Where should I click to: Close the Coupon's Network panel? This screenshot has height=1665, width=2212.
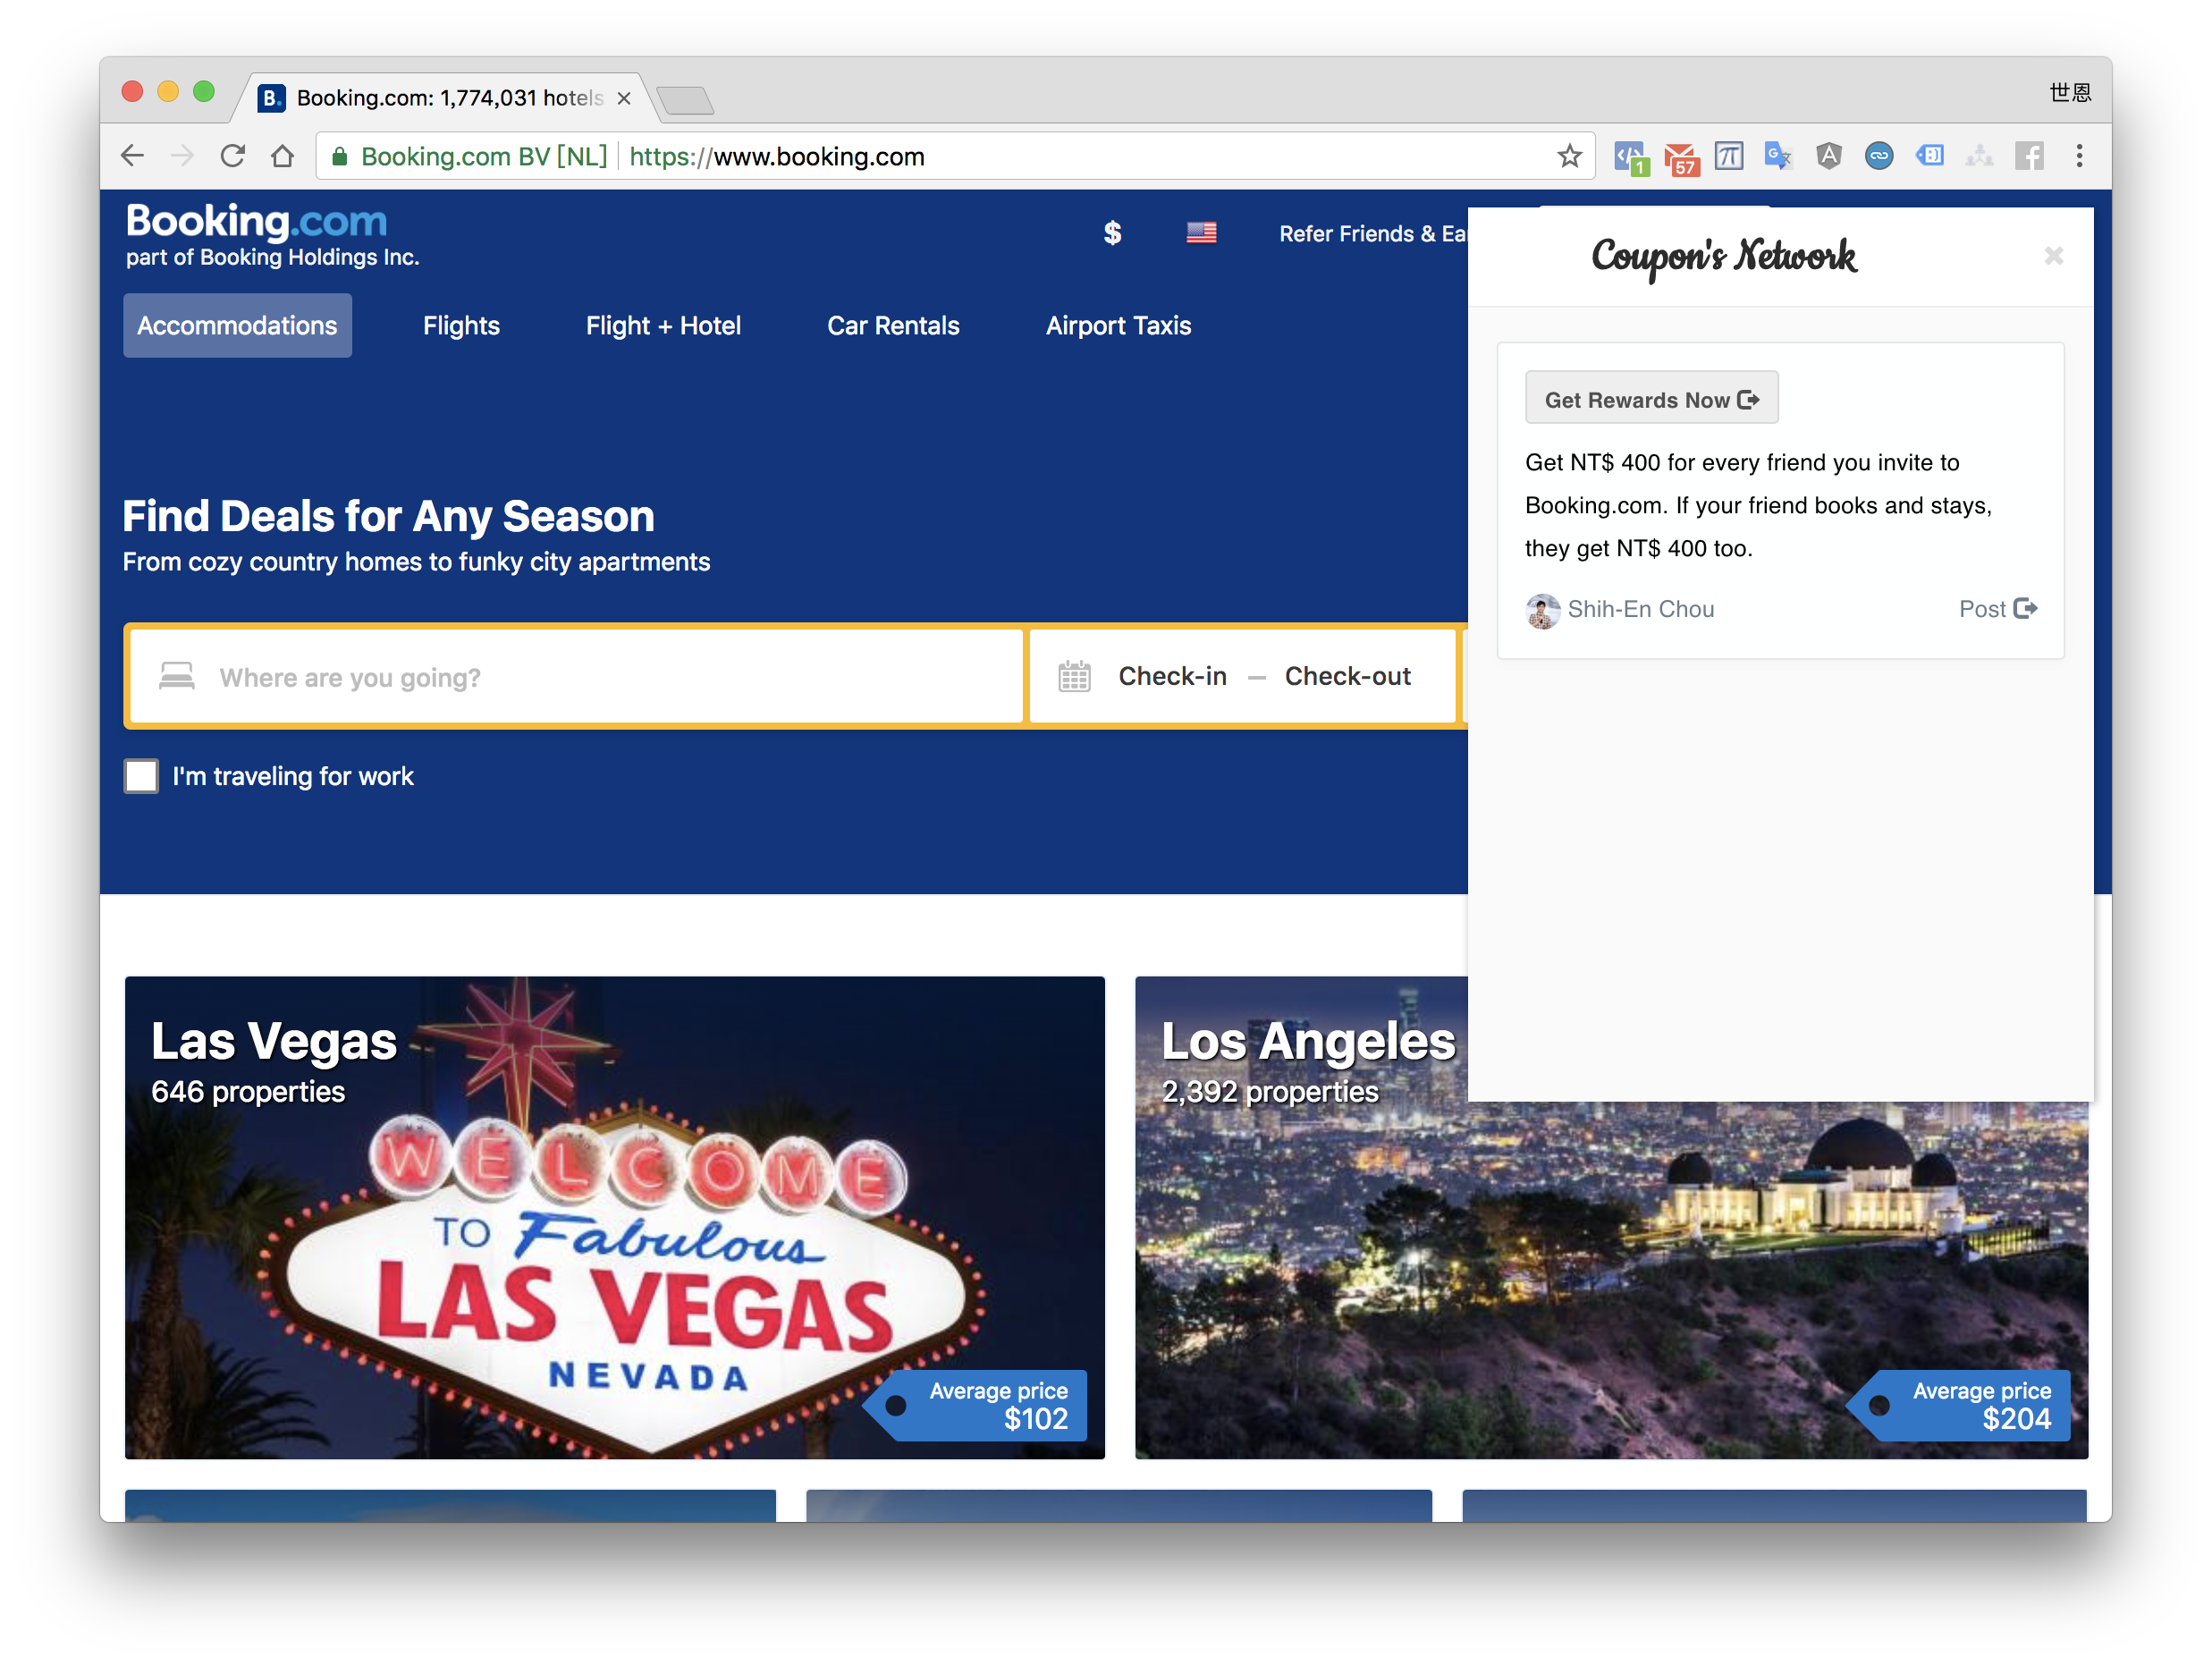(x=2054, y=256)
